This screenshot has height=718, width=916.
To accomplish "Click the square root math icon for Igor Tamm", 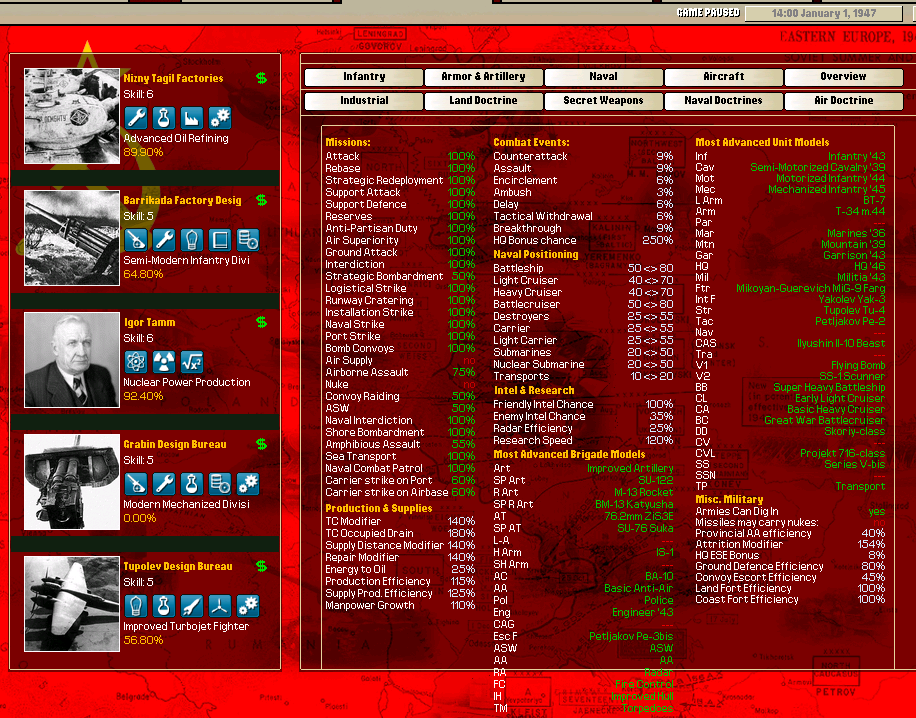I will click(192, 362).
